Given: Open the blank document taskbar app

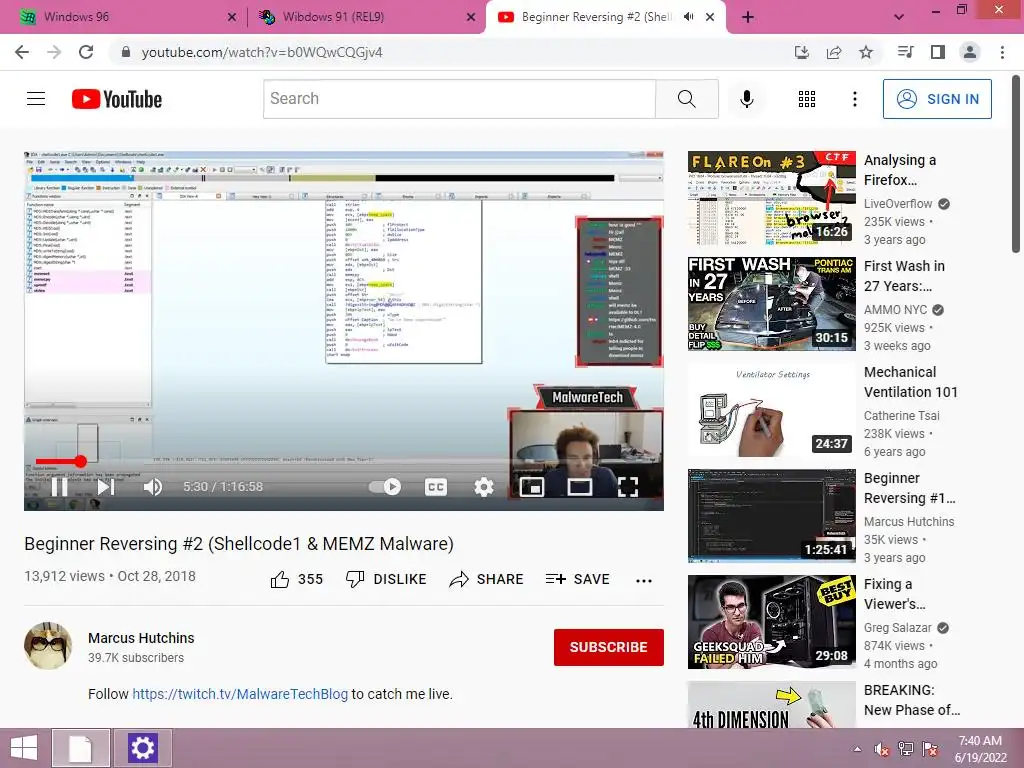Looking at the screenshot, I should tap(80, 748).
